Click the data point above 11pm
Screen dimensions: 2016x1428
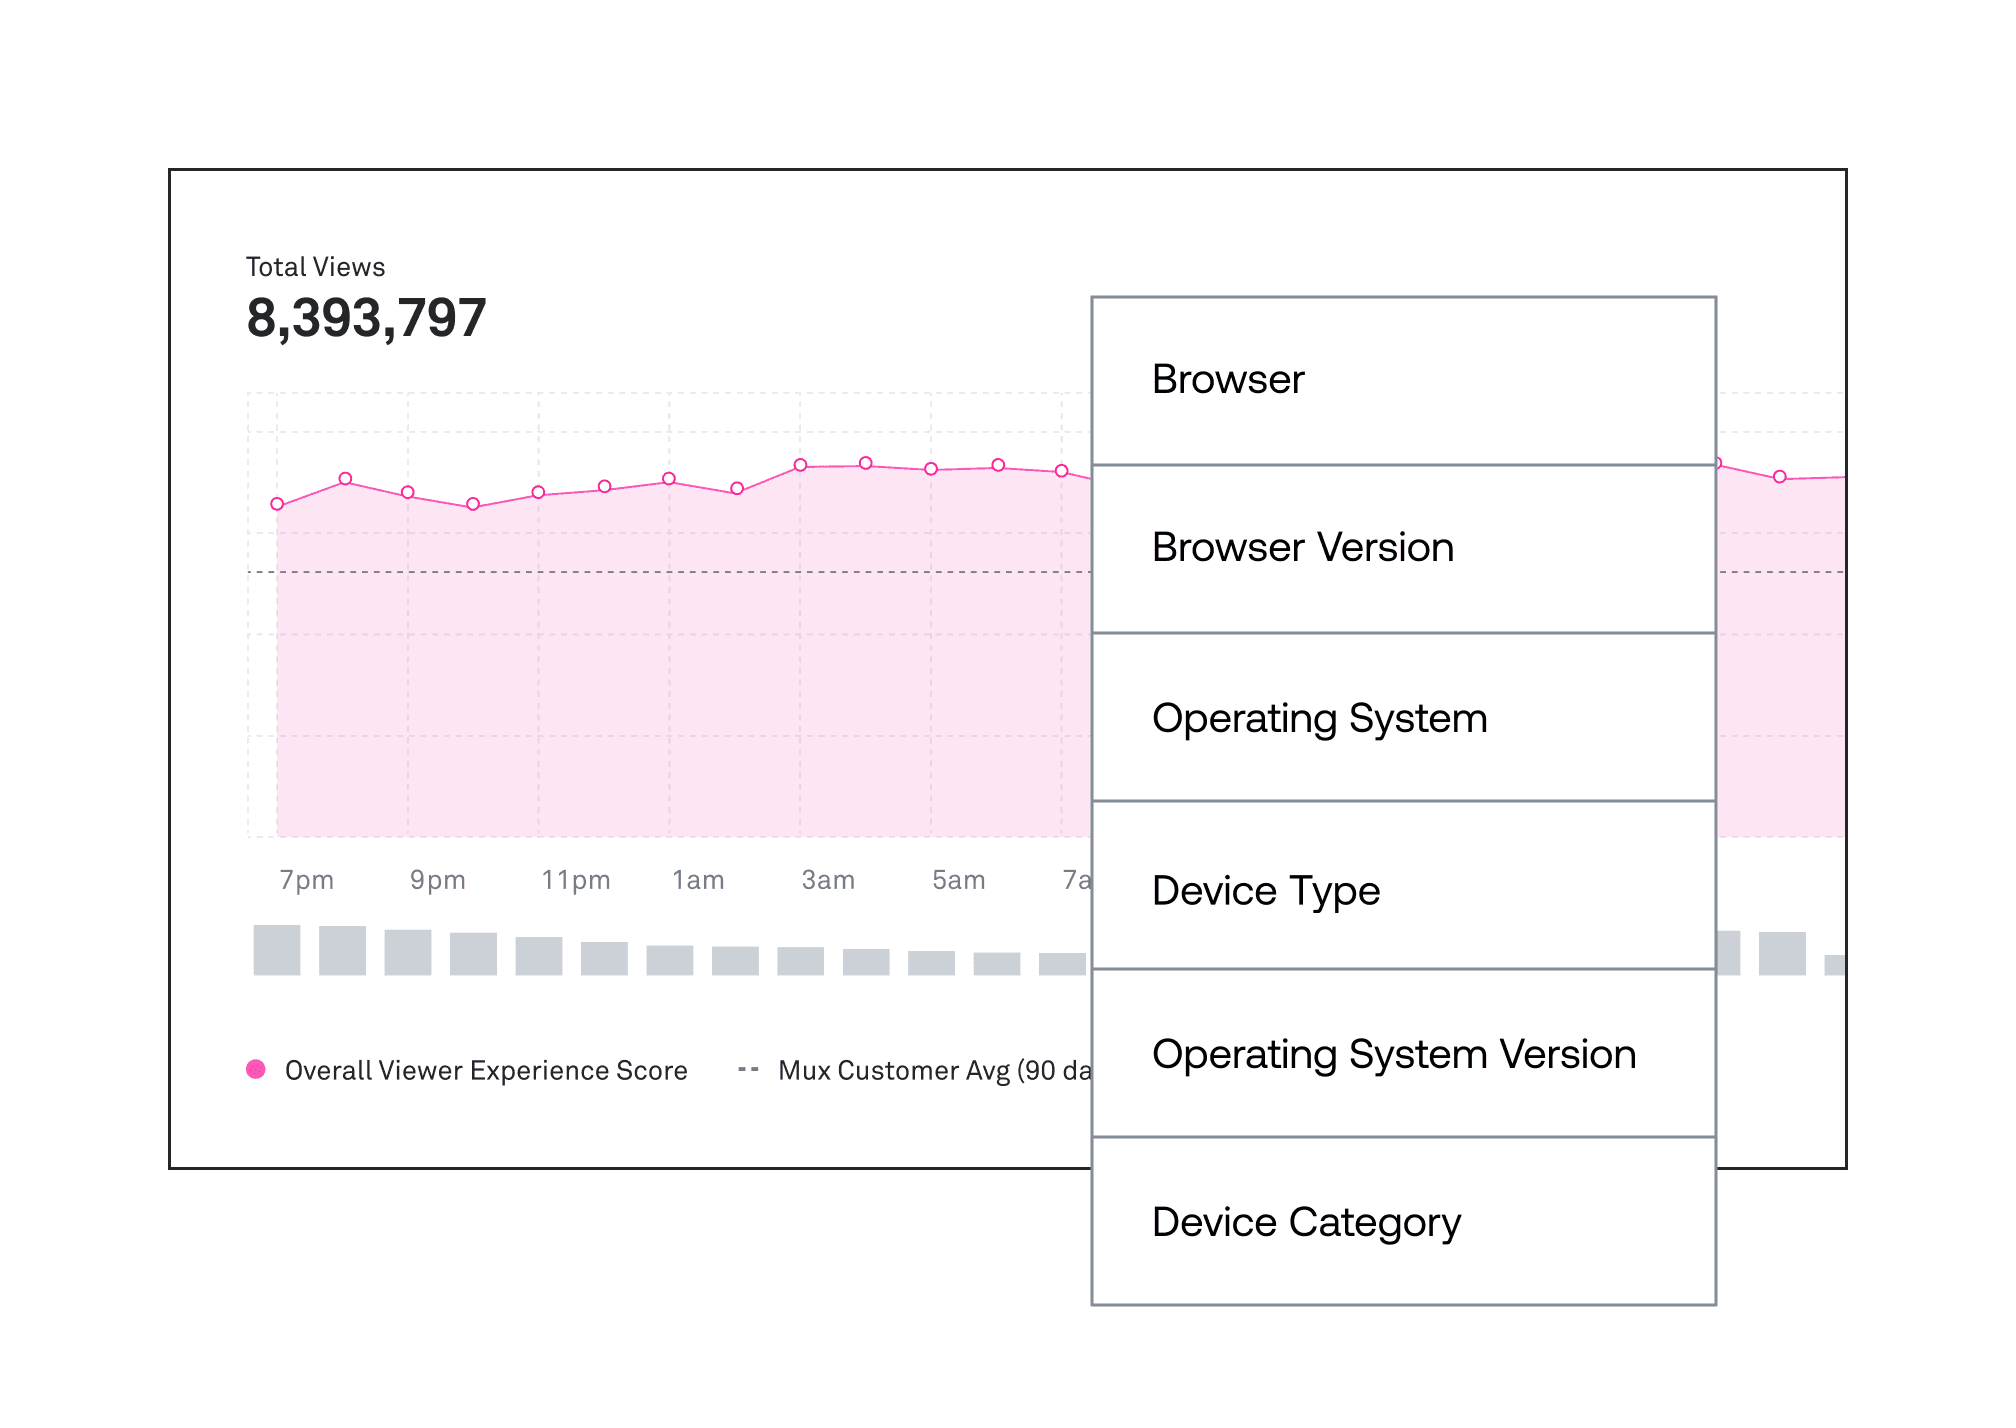538,492
